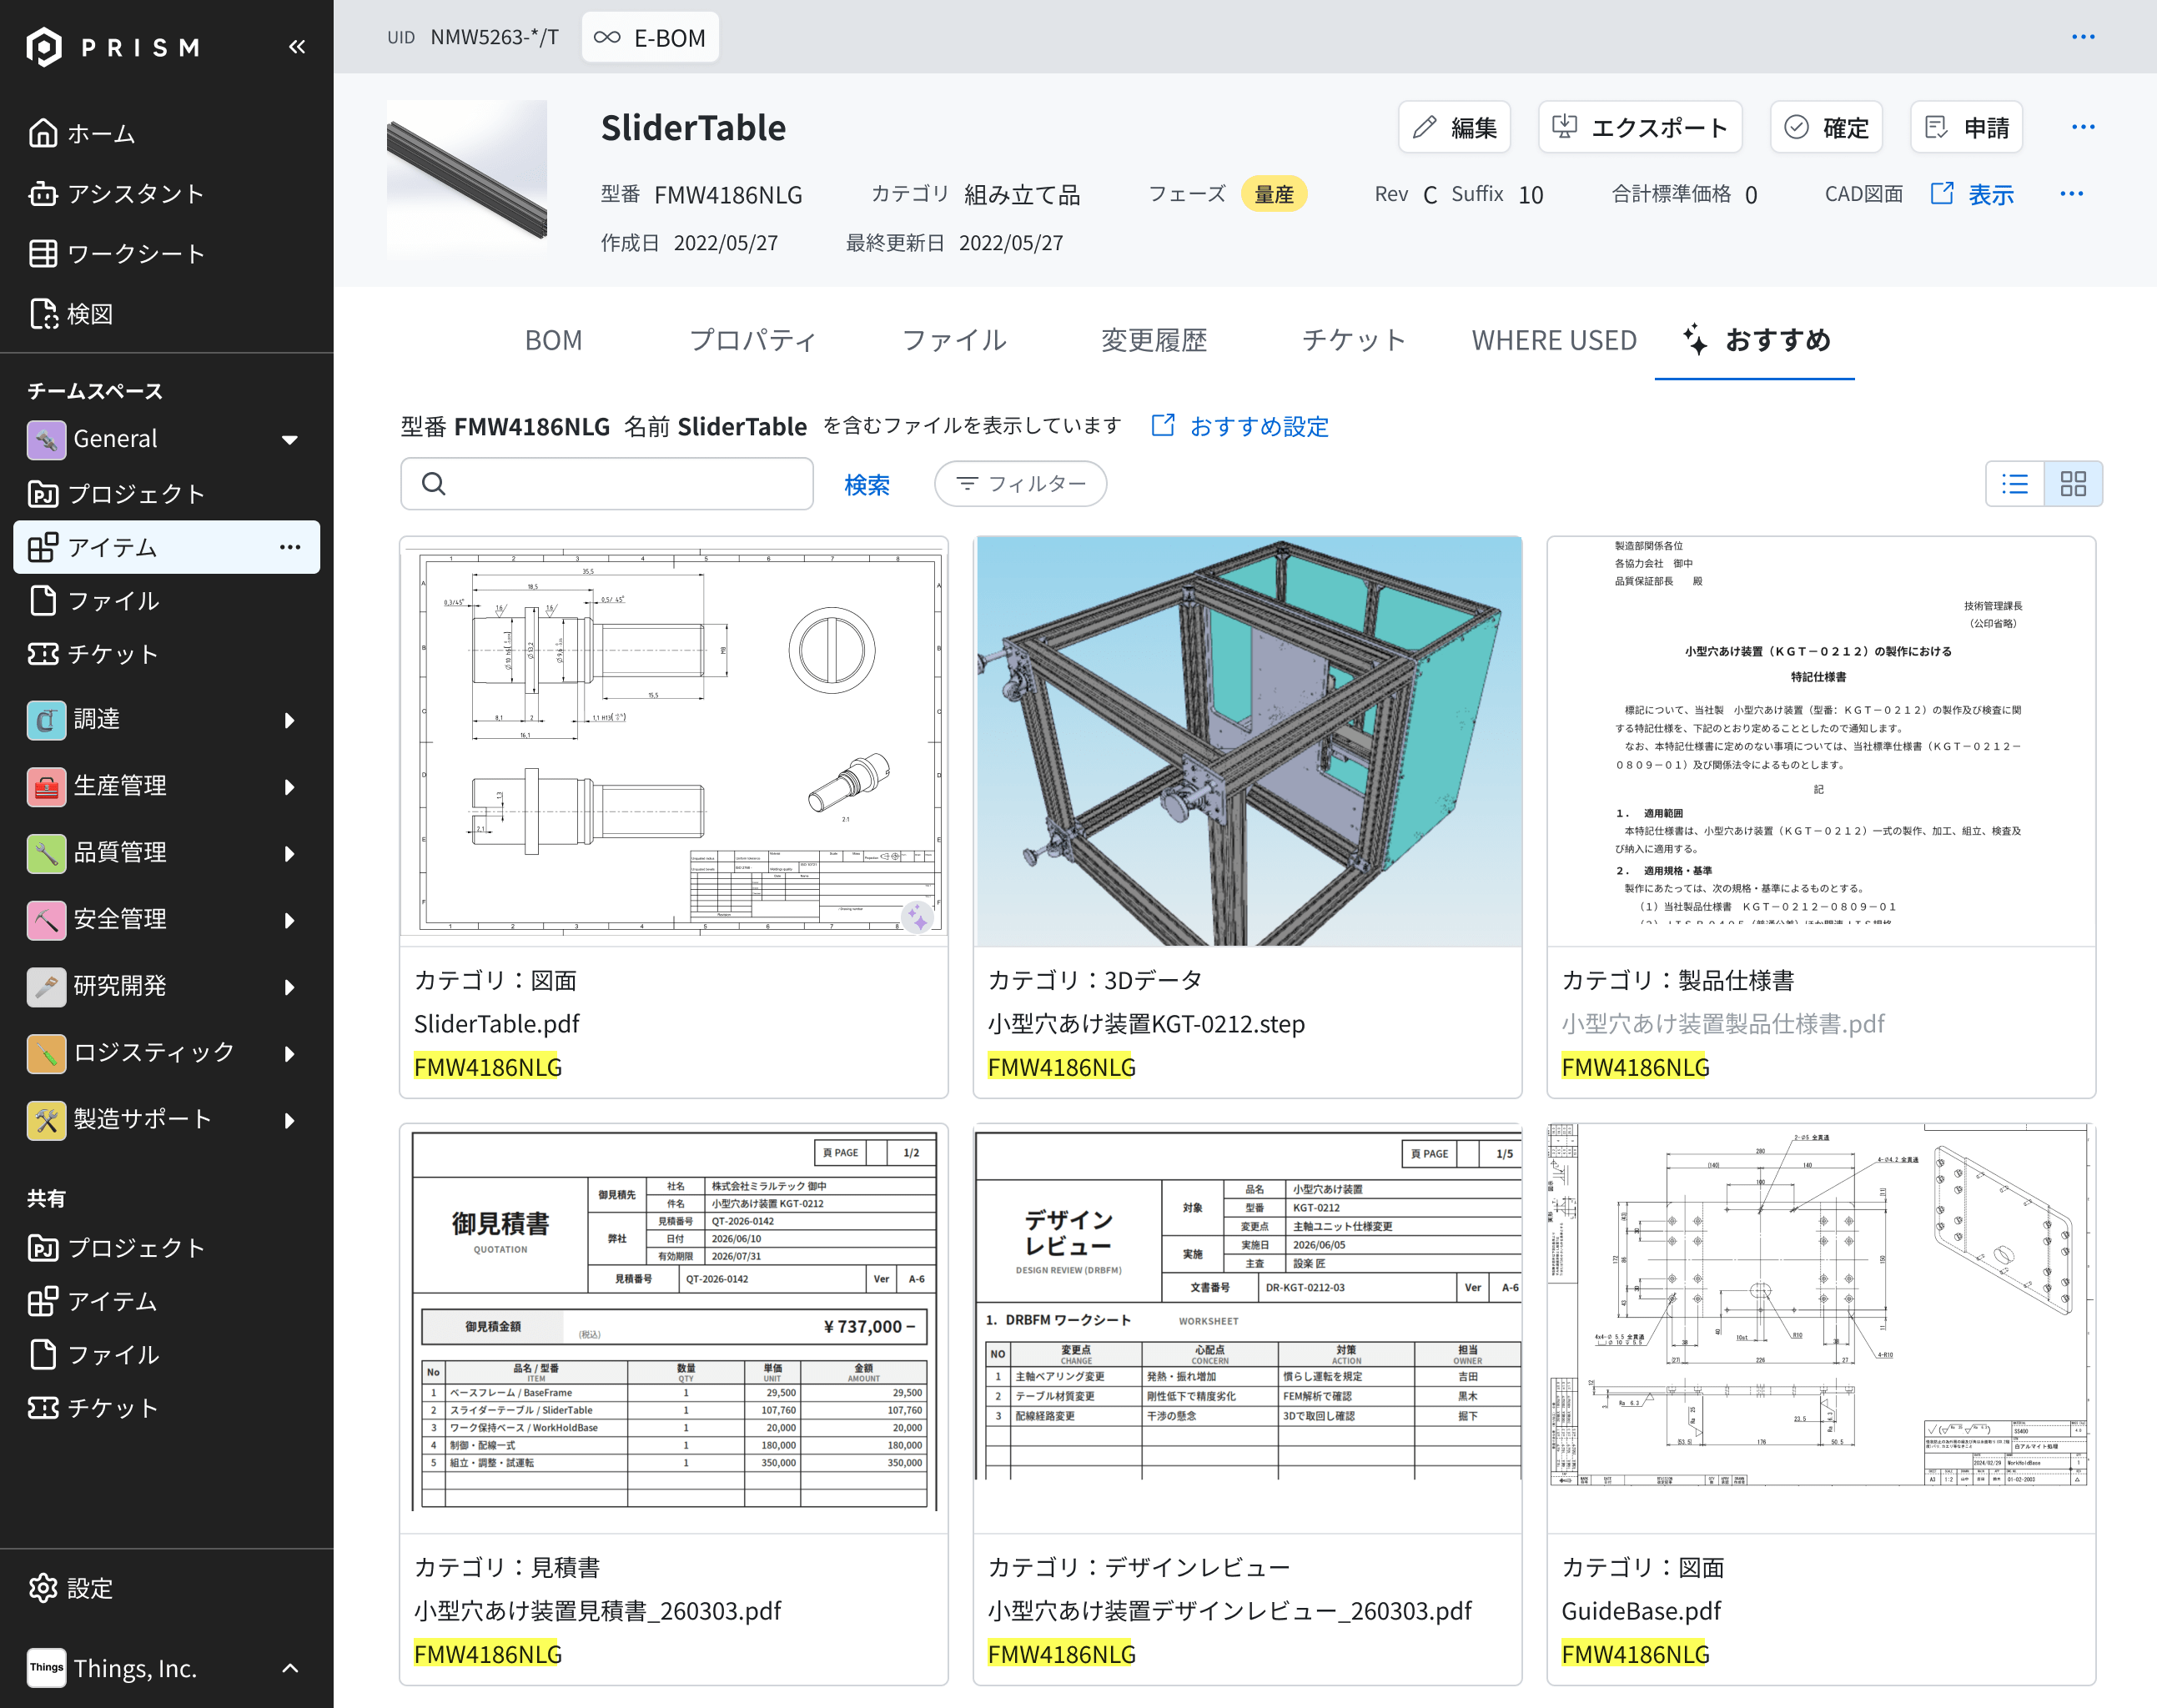Open the 御見積書 quotation thumbnail

(674, 1328)
